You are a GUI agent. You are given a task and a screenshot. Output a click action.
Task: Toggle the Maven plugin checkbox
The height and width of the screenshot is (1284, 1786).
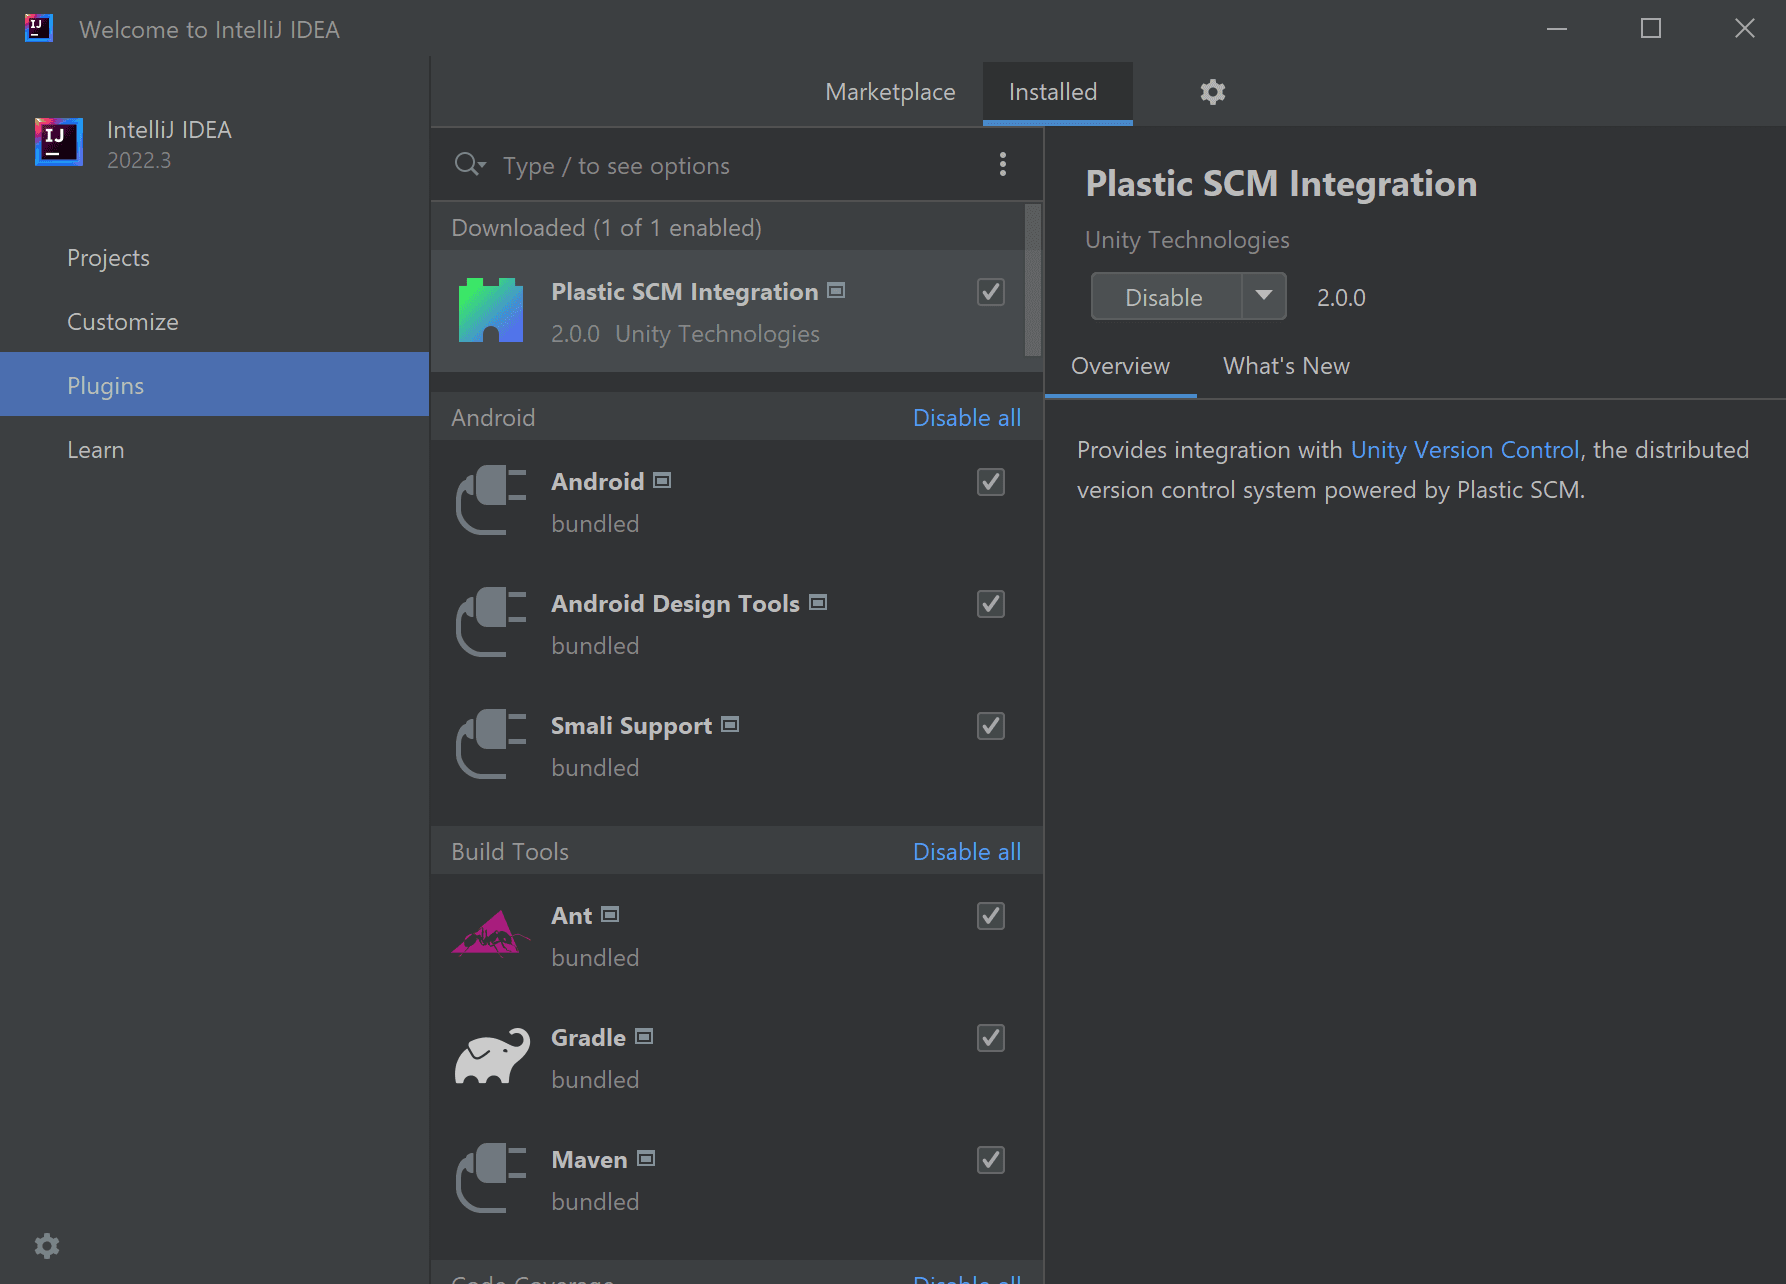(x=991, y=1160)
